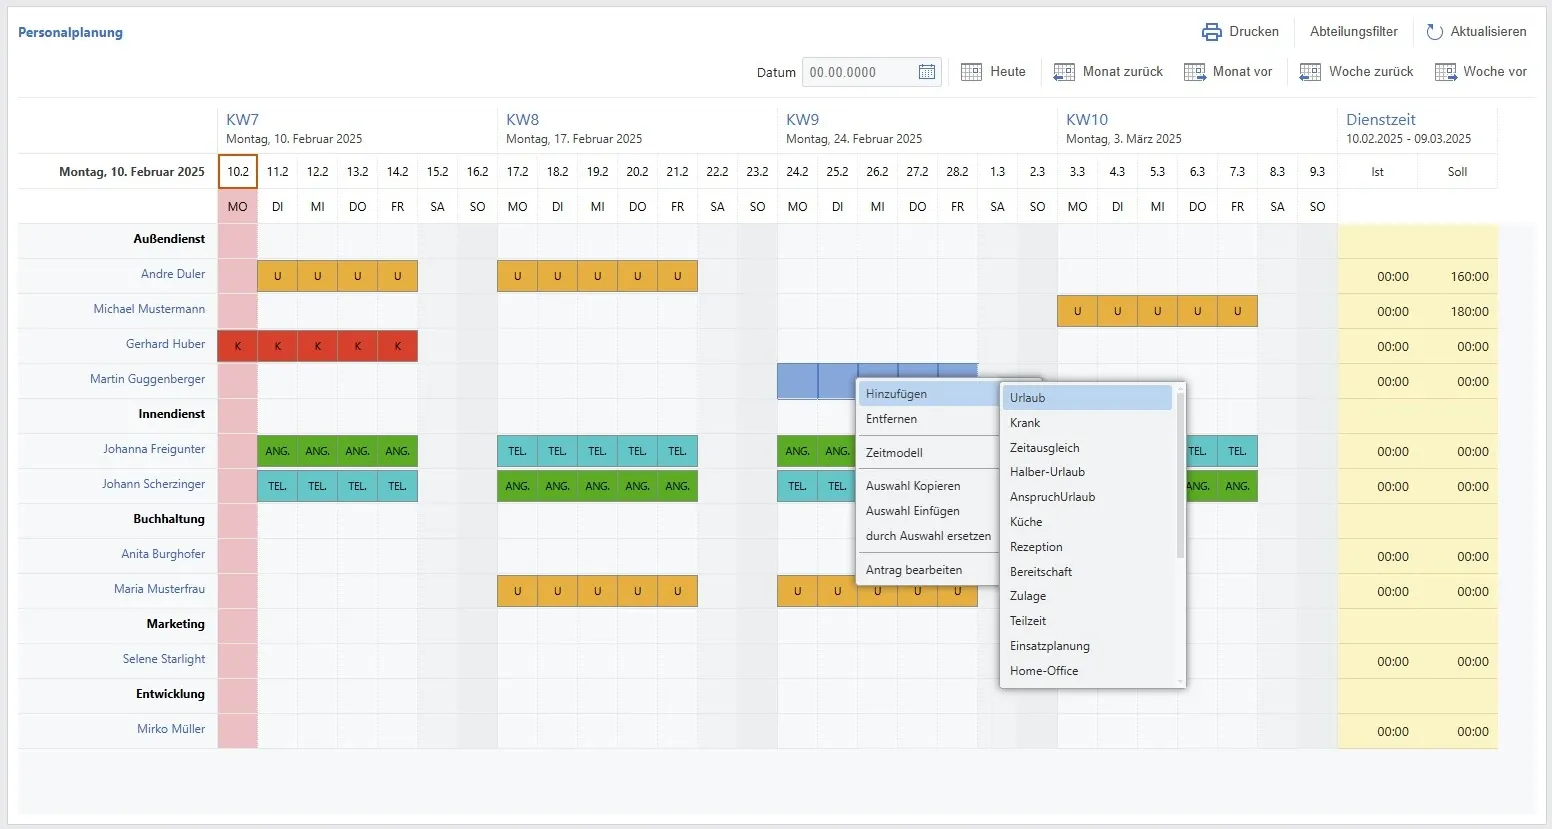Open employee Andre Duler

pyautogui.click(x=173, y=274)
